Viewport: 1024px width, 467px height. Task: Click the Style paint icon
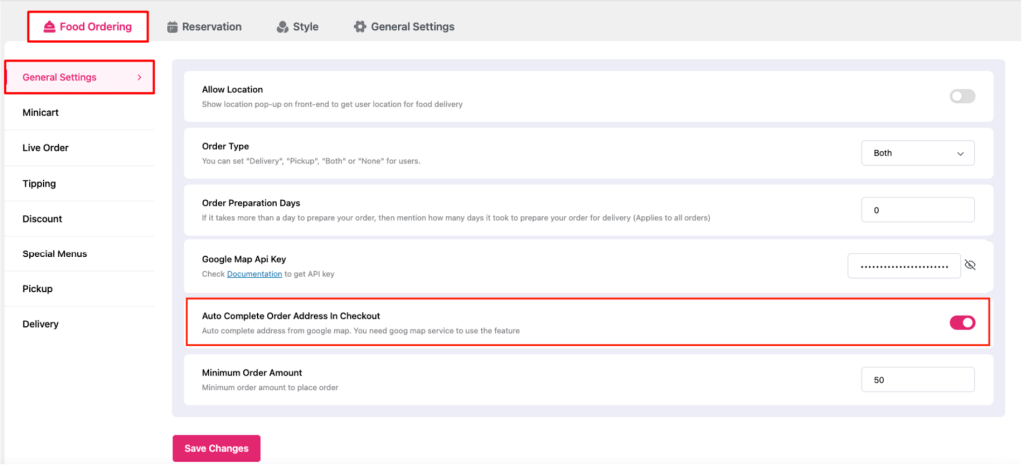[x=282, y=27]
